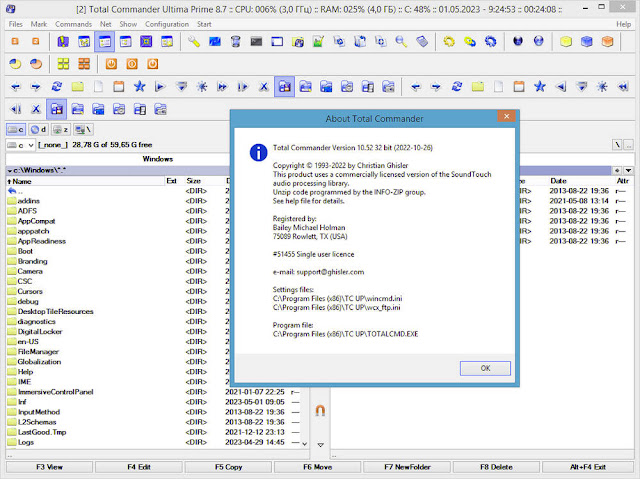Click the orange brick grid icon
Screen dimensions: 640x479
point(84,64)
